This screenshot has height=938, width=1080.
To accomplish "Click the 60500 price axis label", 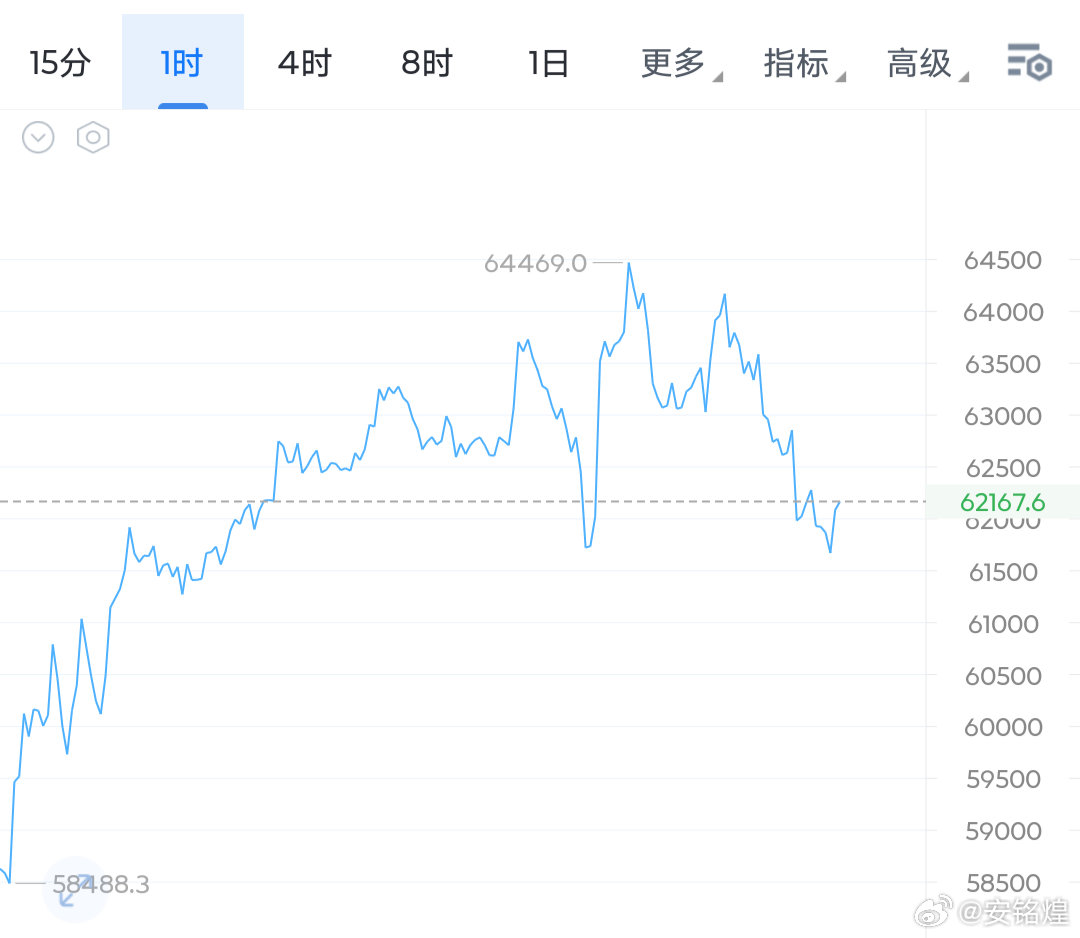I will pos(1003,676).
